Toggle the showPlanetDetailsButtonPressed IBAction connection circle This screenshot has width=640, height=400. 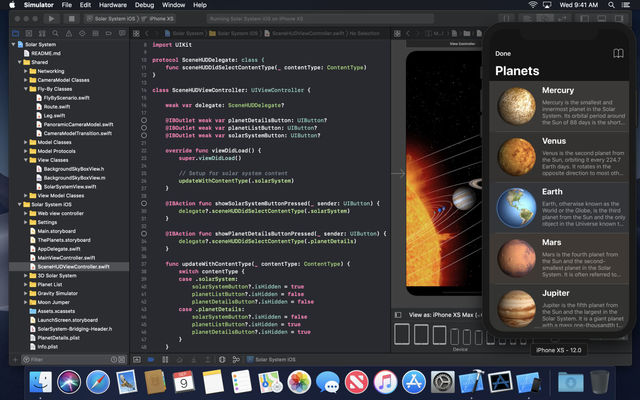pyautogui.click(x=144, y=234)
